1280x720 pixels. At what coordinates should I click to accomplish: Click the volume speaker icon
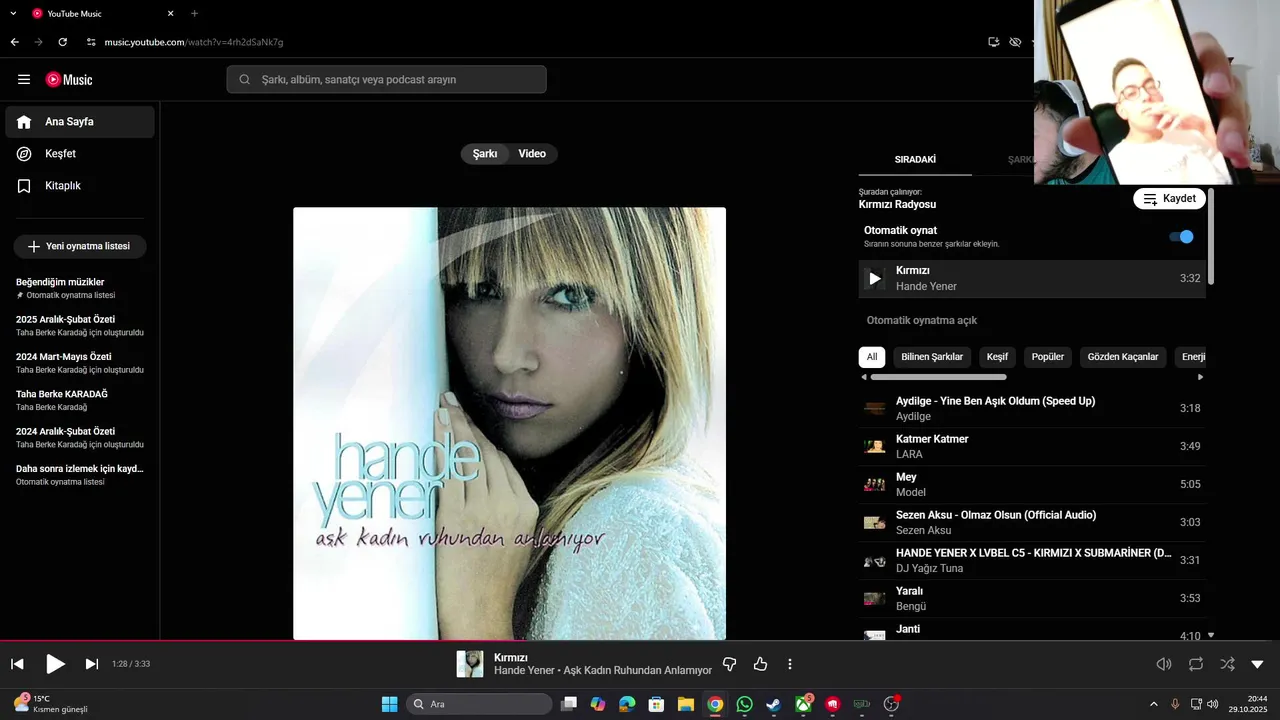click(1164, 664)
